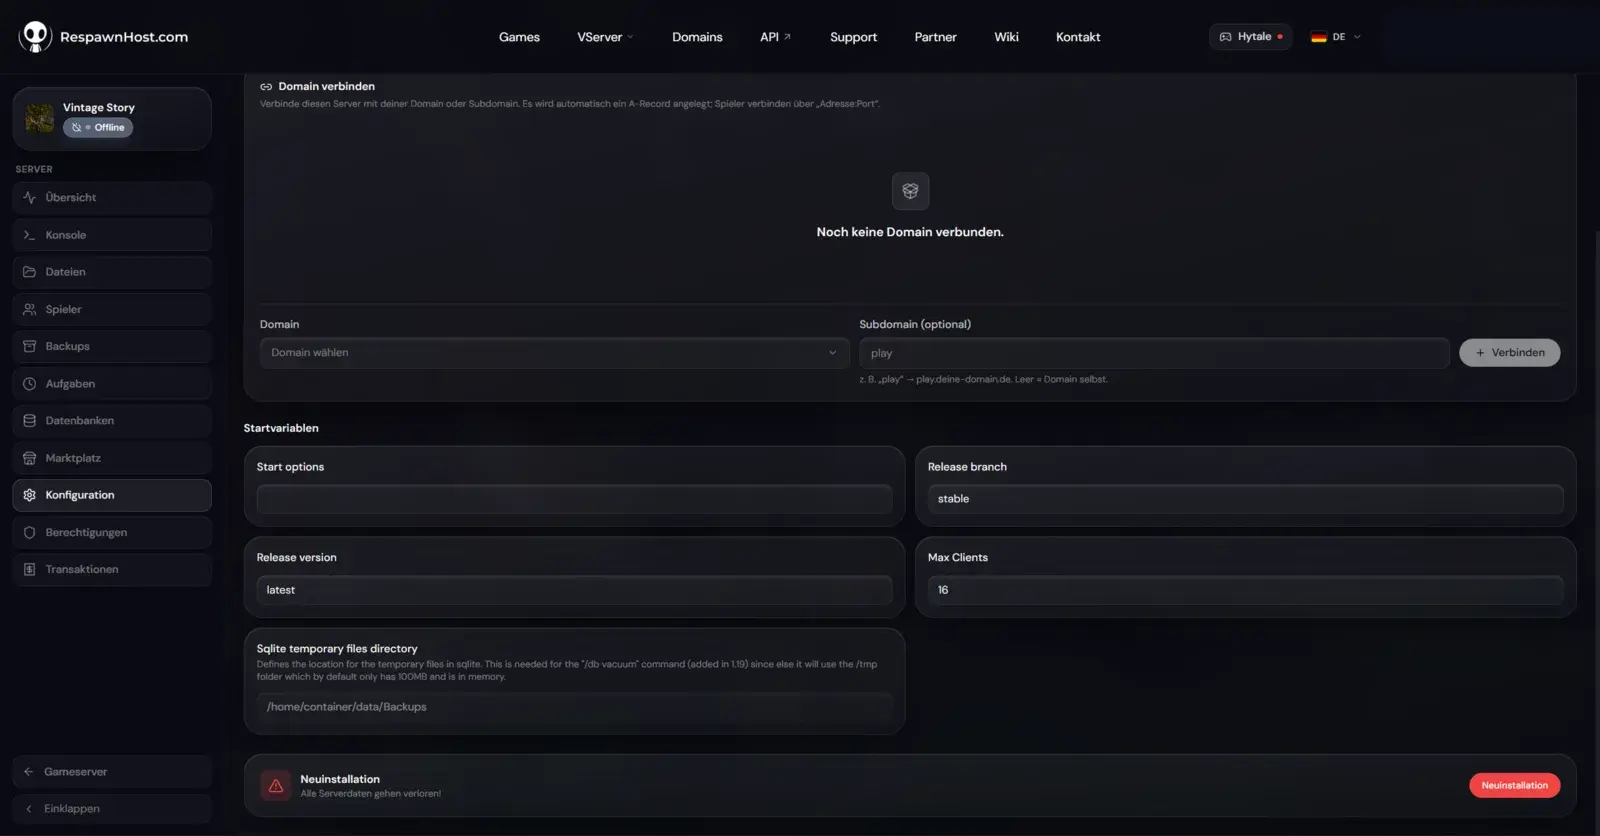
Task: Click the Vintage Story server thumbnail
Action: pyautogui.click(x=40, y=118)
